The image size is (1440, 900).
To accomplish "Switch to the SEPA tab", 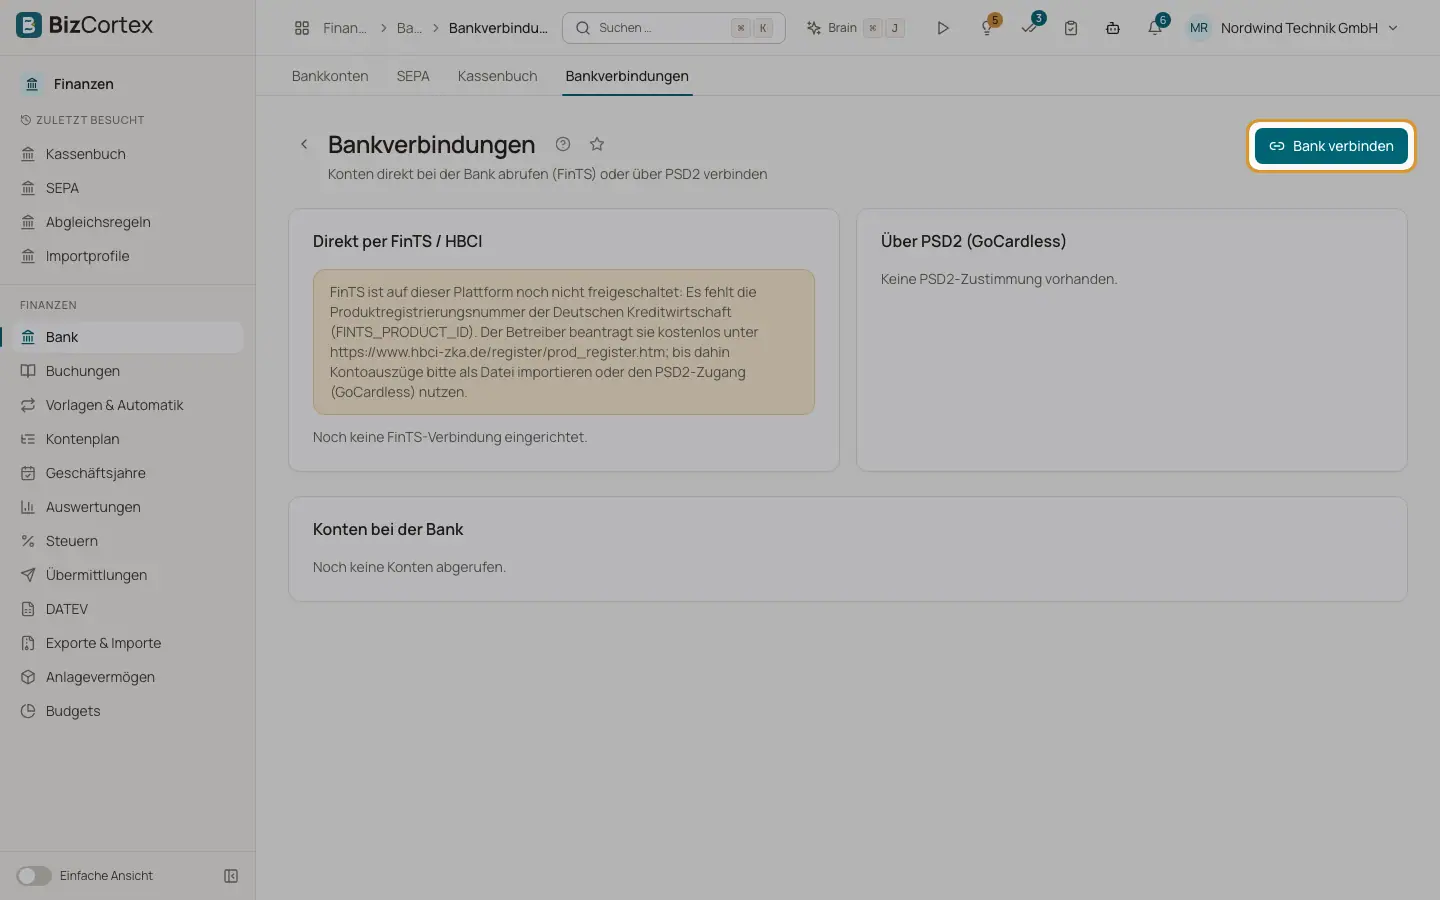I will tap(413, 76).
